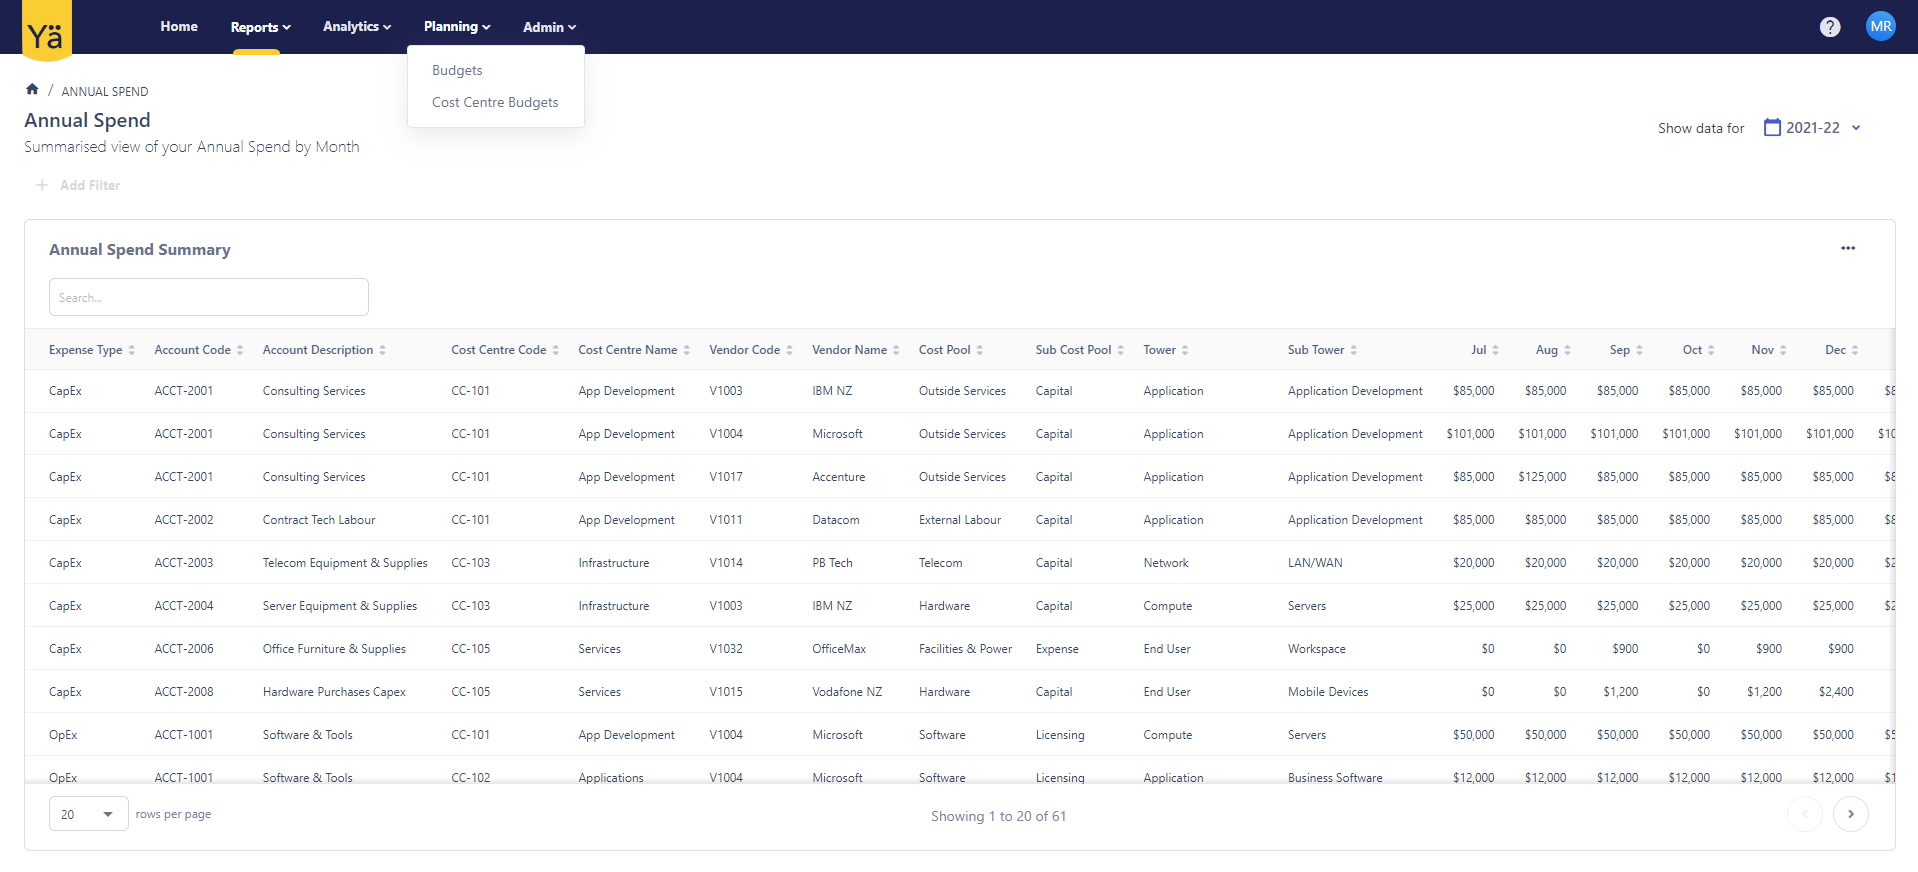
Task: Click the home breadcrumb icon
Action: point(32,90)
